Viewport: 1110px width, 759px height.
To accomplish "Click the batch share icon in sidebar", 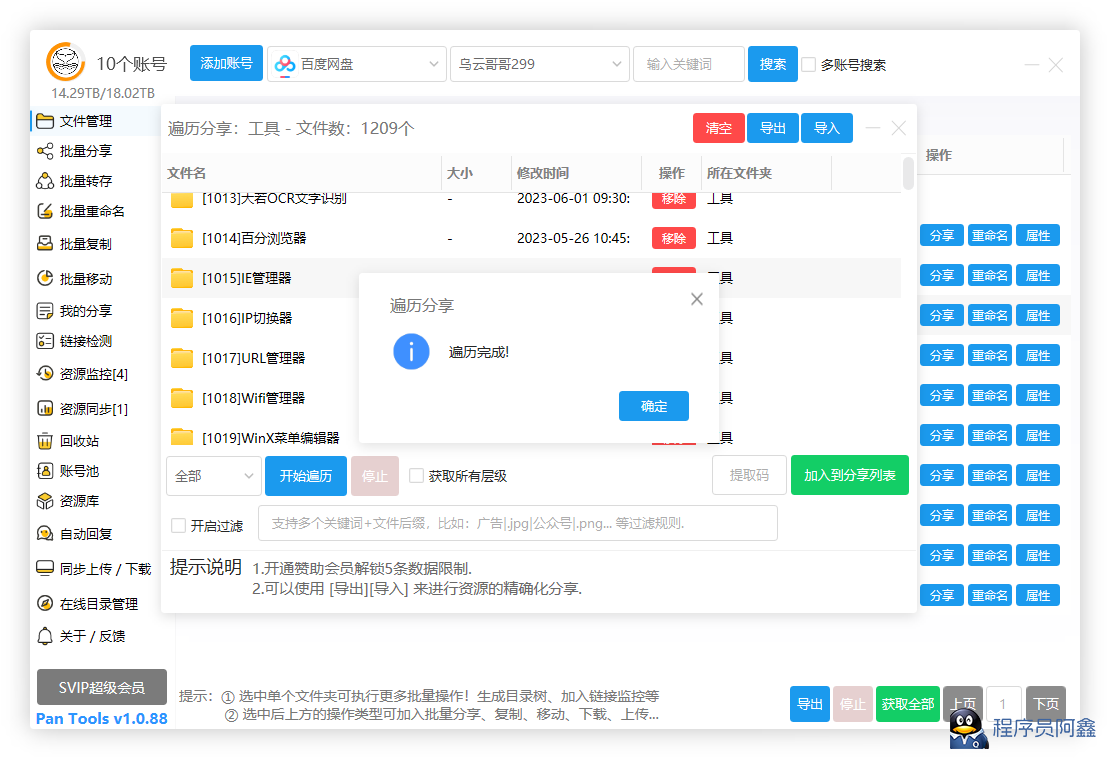I will (44, 151).
